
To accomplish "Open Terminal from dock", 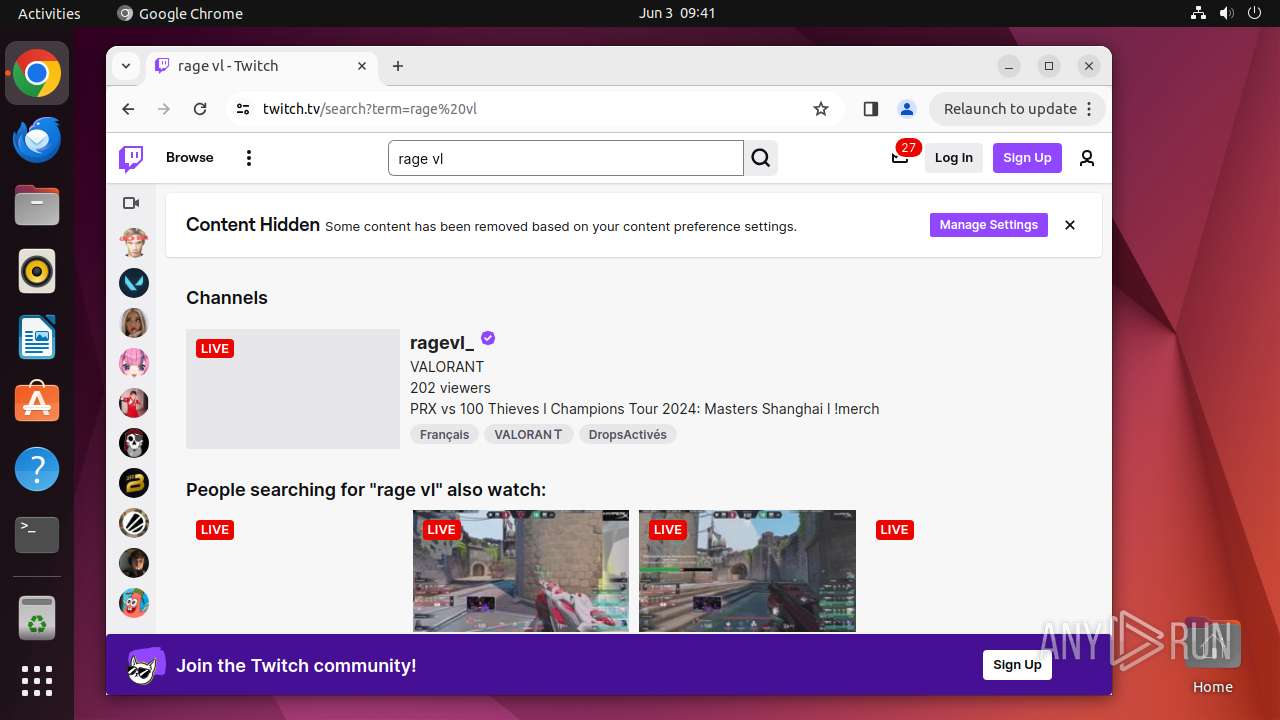I will tap(37, 535).
